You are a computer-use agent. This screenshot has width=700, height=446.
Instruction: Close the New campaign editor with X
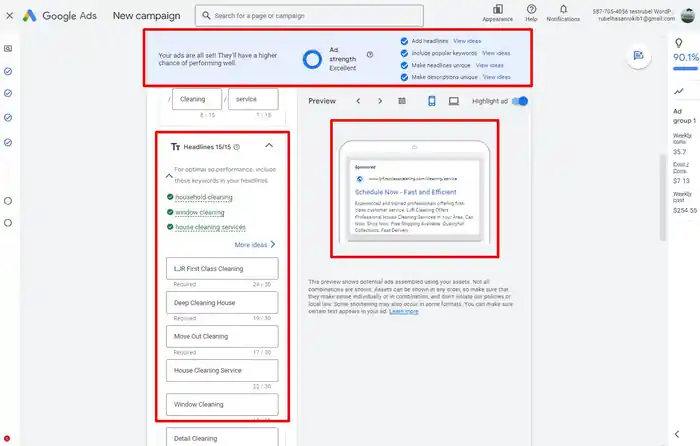click(x=9, y=16)
